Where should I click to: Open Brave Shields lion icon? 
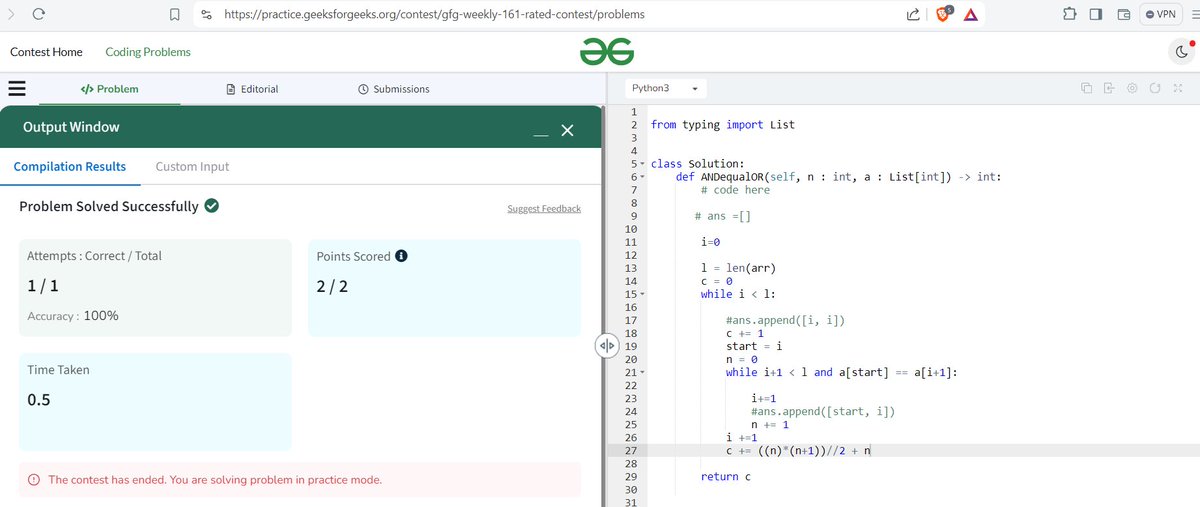(x=945, y=14)
